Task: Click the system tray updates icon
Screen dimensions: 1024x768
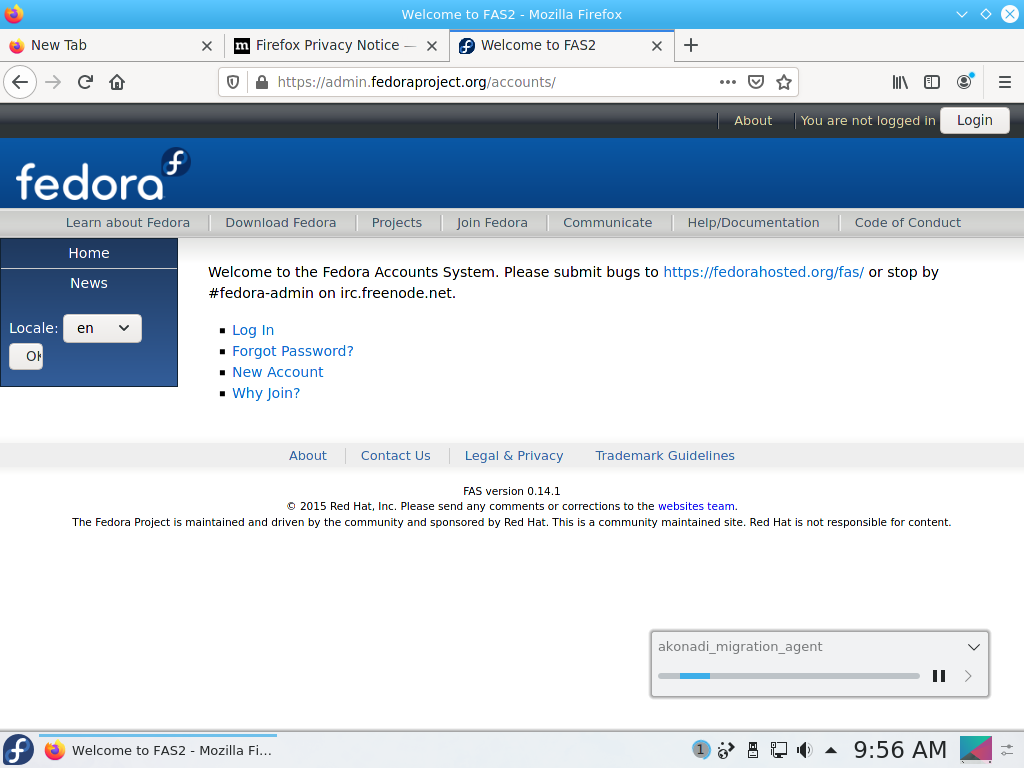Action: tap(726, 750)
